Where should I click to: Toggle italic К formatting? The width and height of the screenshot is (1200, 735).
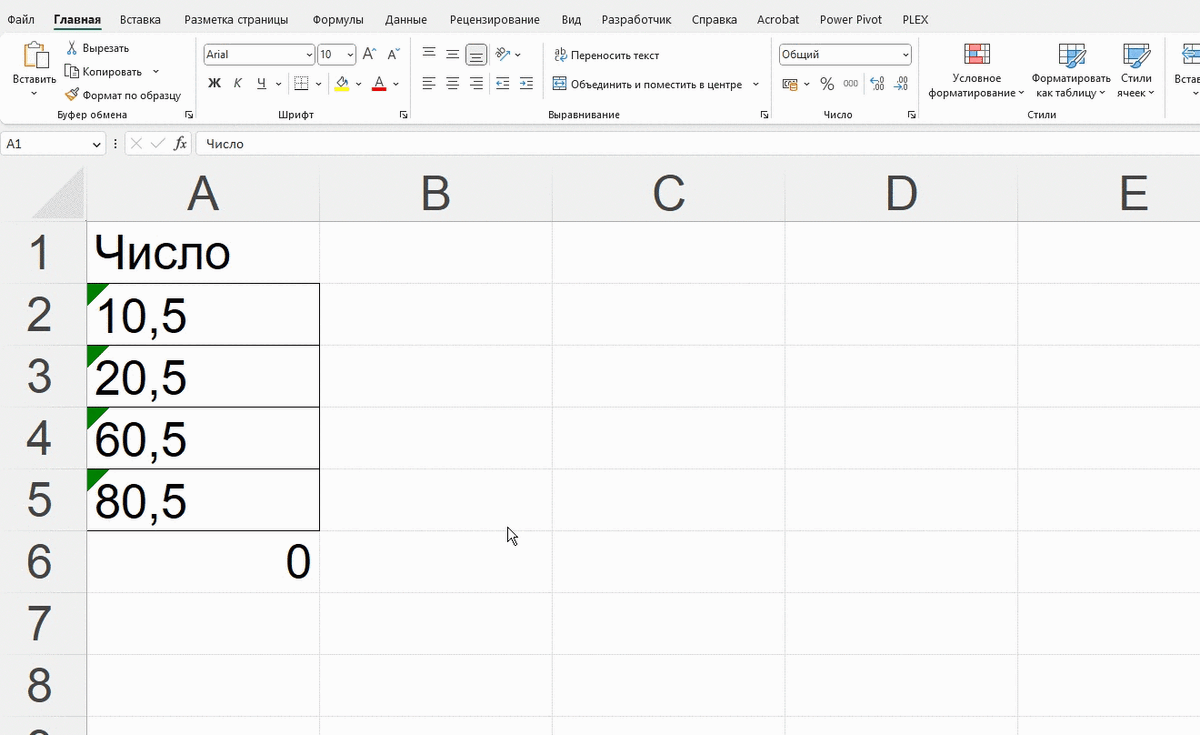238,84
